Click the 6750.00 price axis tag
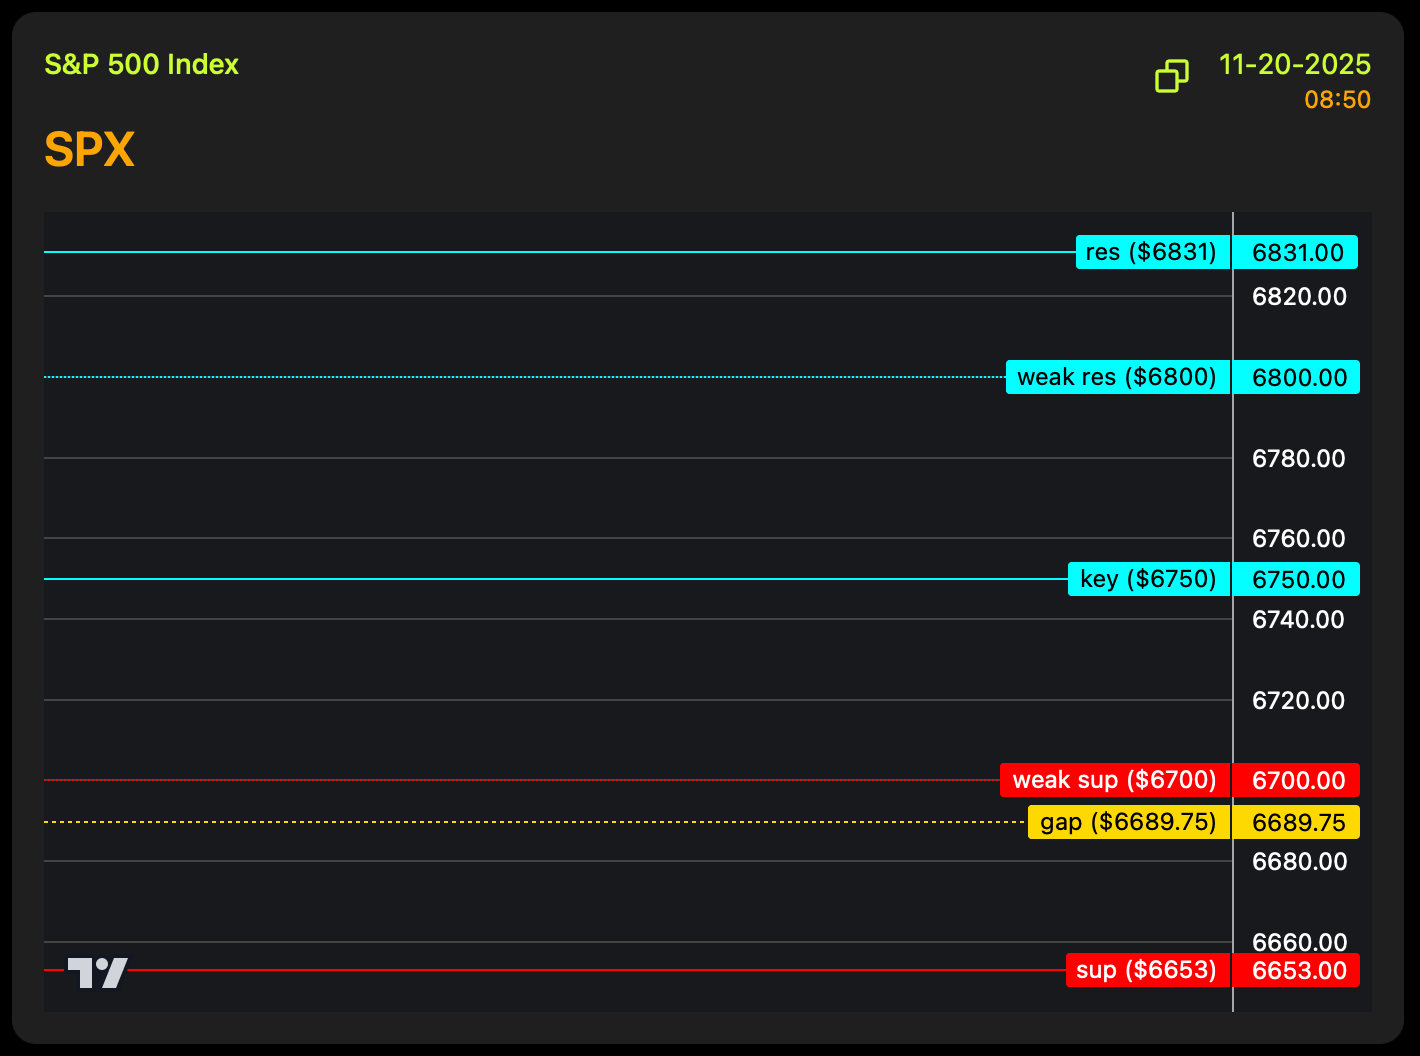 click(x=1297, y=579)
